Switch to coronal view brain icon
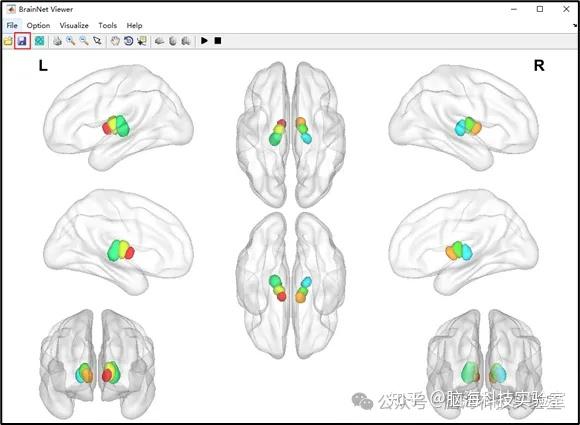This screenshot has width=580, height=425. click(186, 41)
